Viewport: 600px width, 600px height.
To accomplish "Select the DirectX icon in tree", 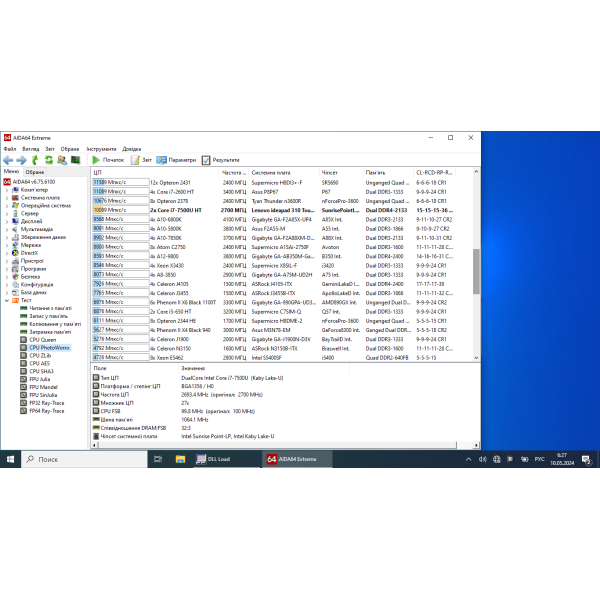I will click(x=15, y=253).
